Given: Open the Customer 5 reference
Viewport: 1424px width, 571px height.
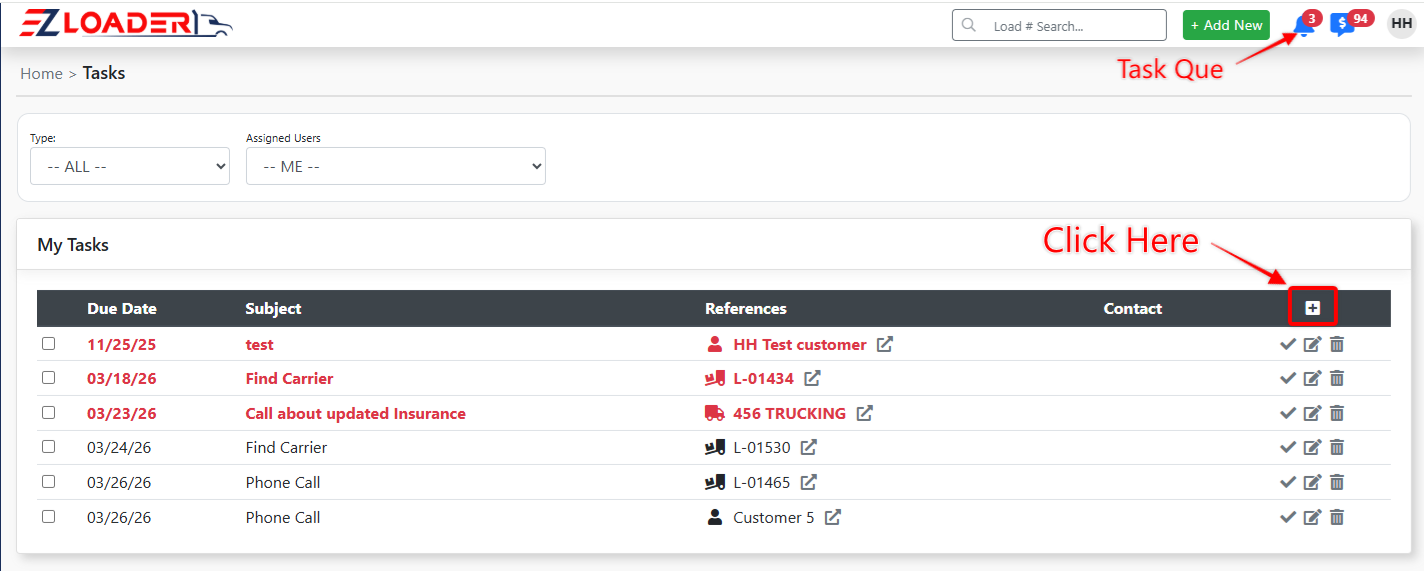Looking at the screenshot, I should [774, 518].
